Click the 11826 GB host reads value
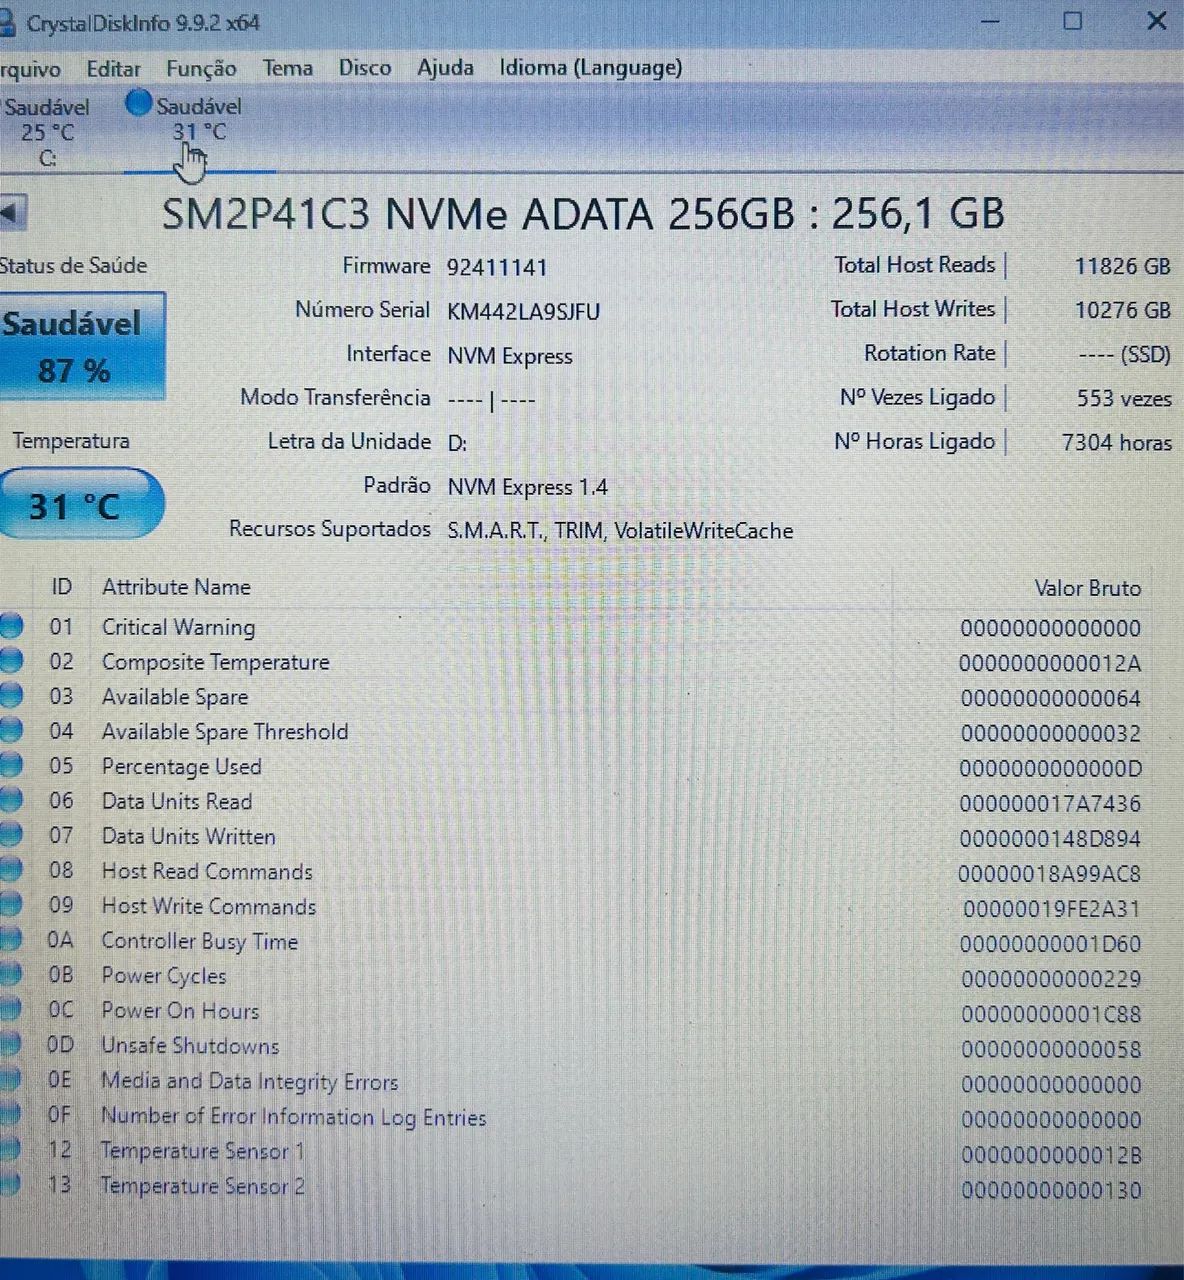 1122,266
